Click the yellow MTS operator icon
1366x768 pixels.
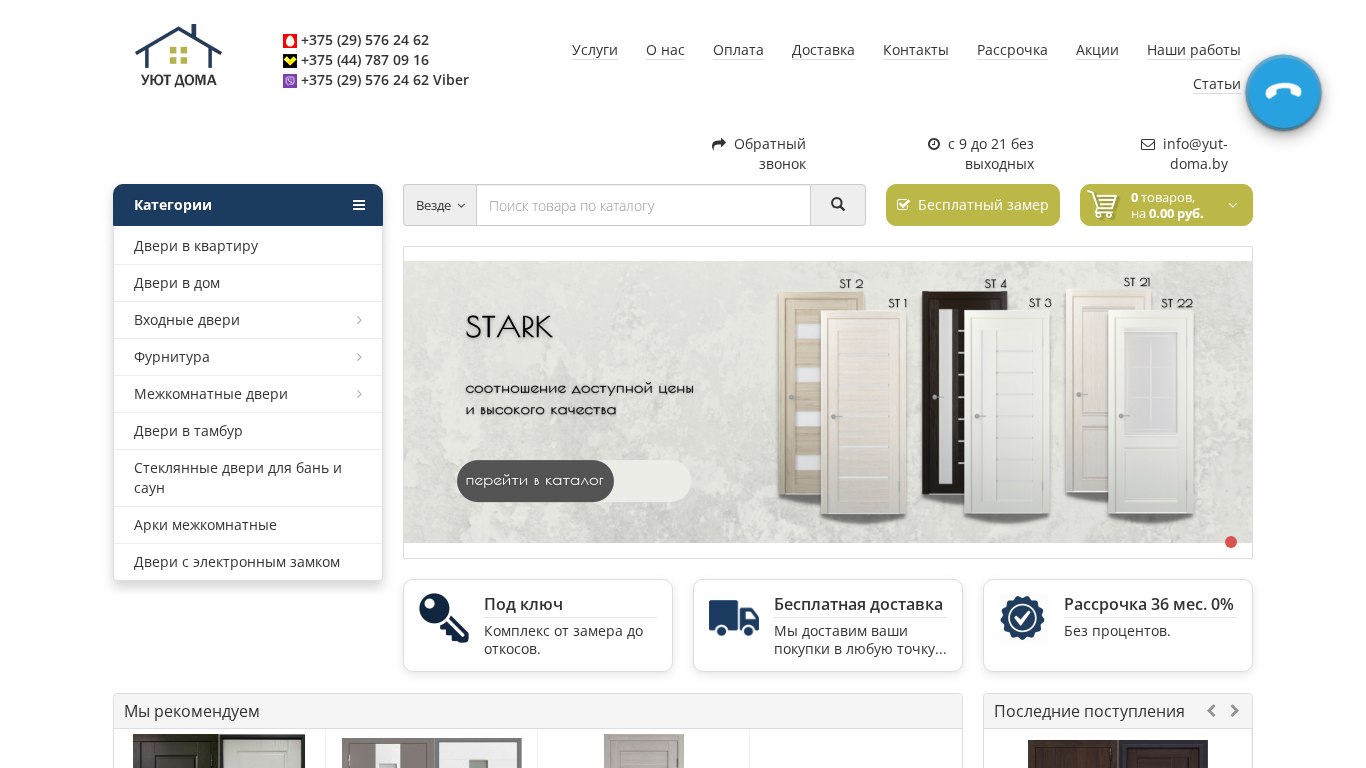click(290, 61)
